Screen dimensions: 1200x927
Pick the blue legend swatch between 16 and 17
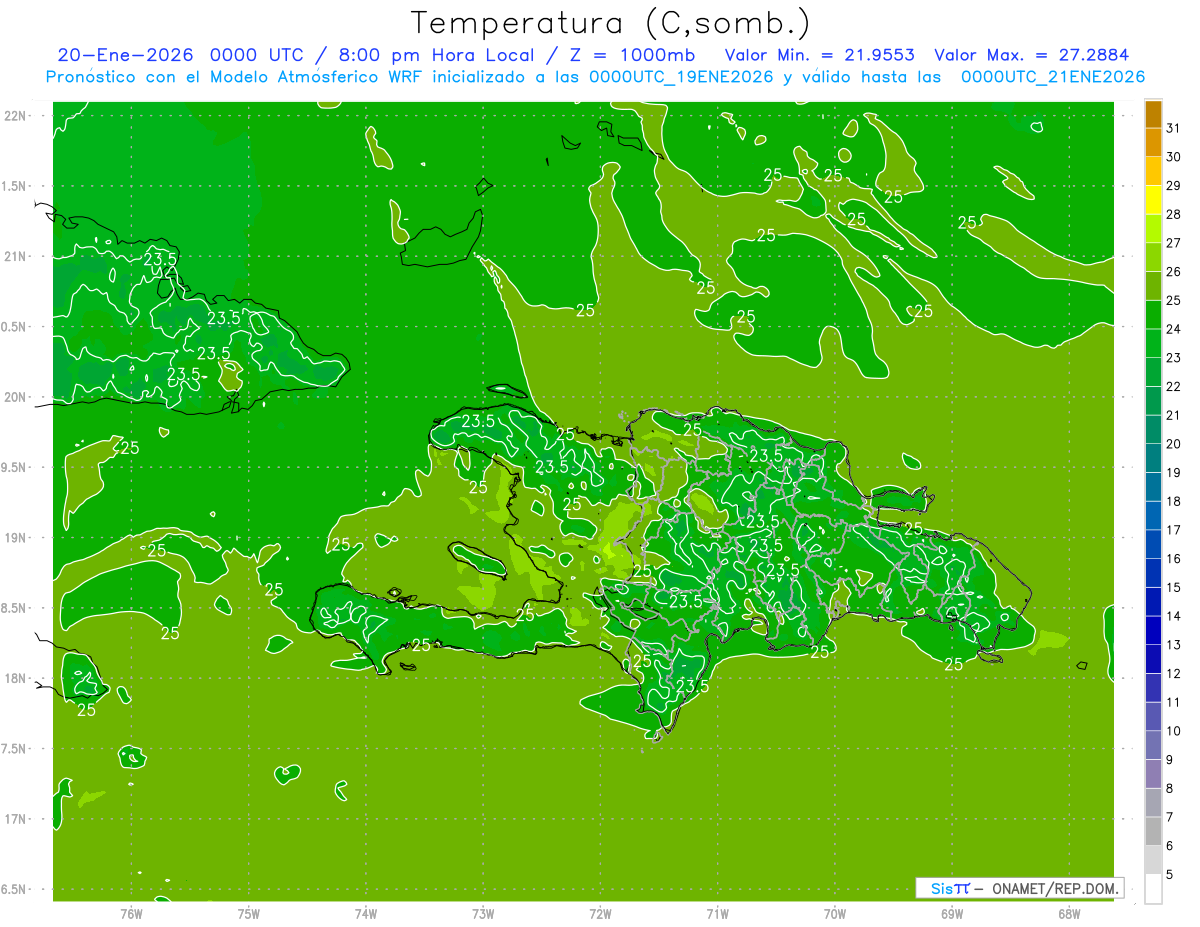[x=1154, y=544]
